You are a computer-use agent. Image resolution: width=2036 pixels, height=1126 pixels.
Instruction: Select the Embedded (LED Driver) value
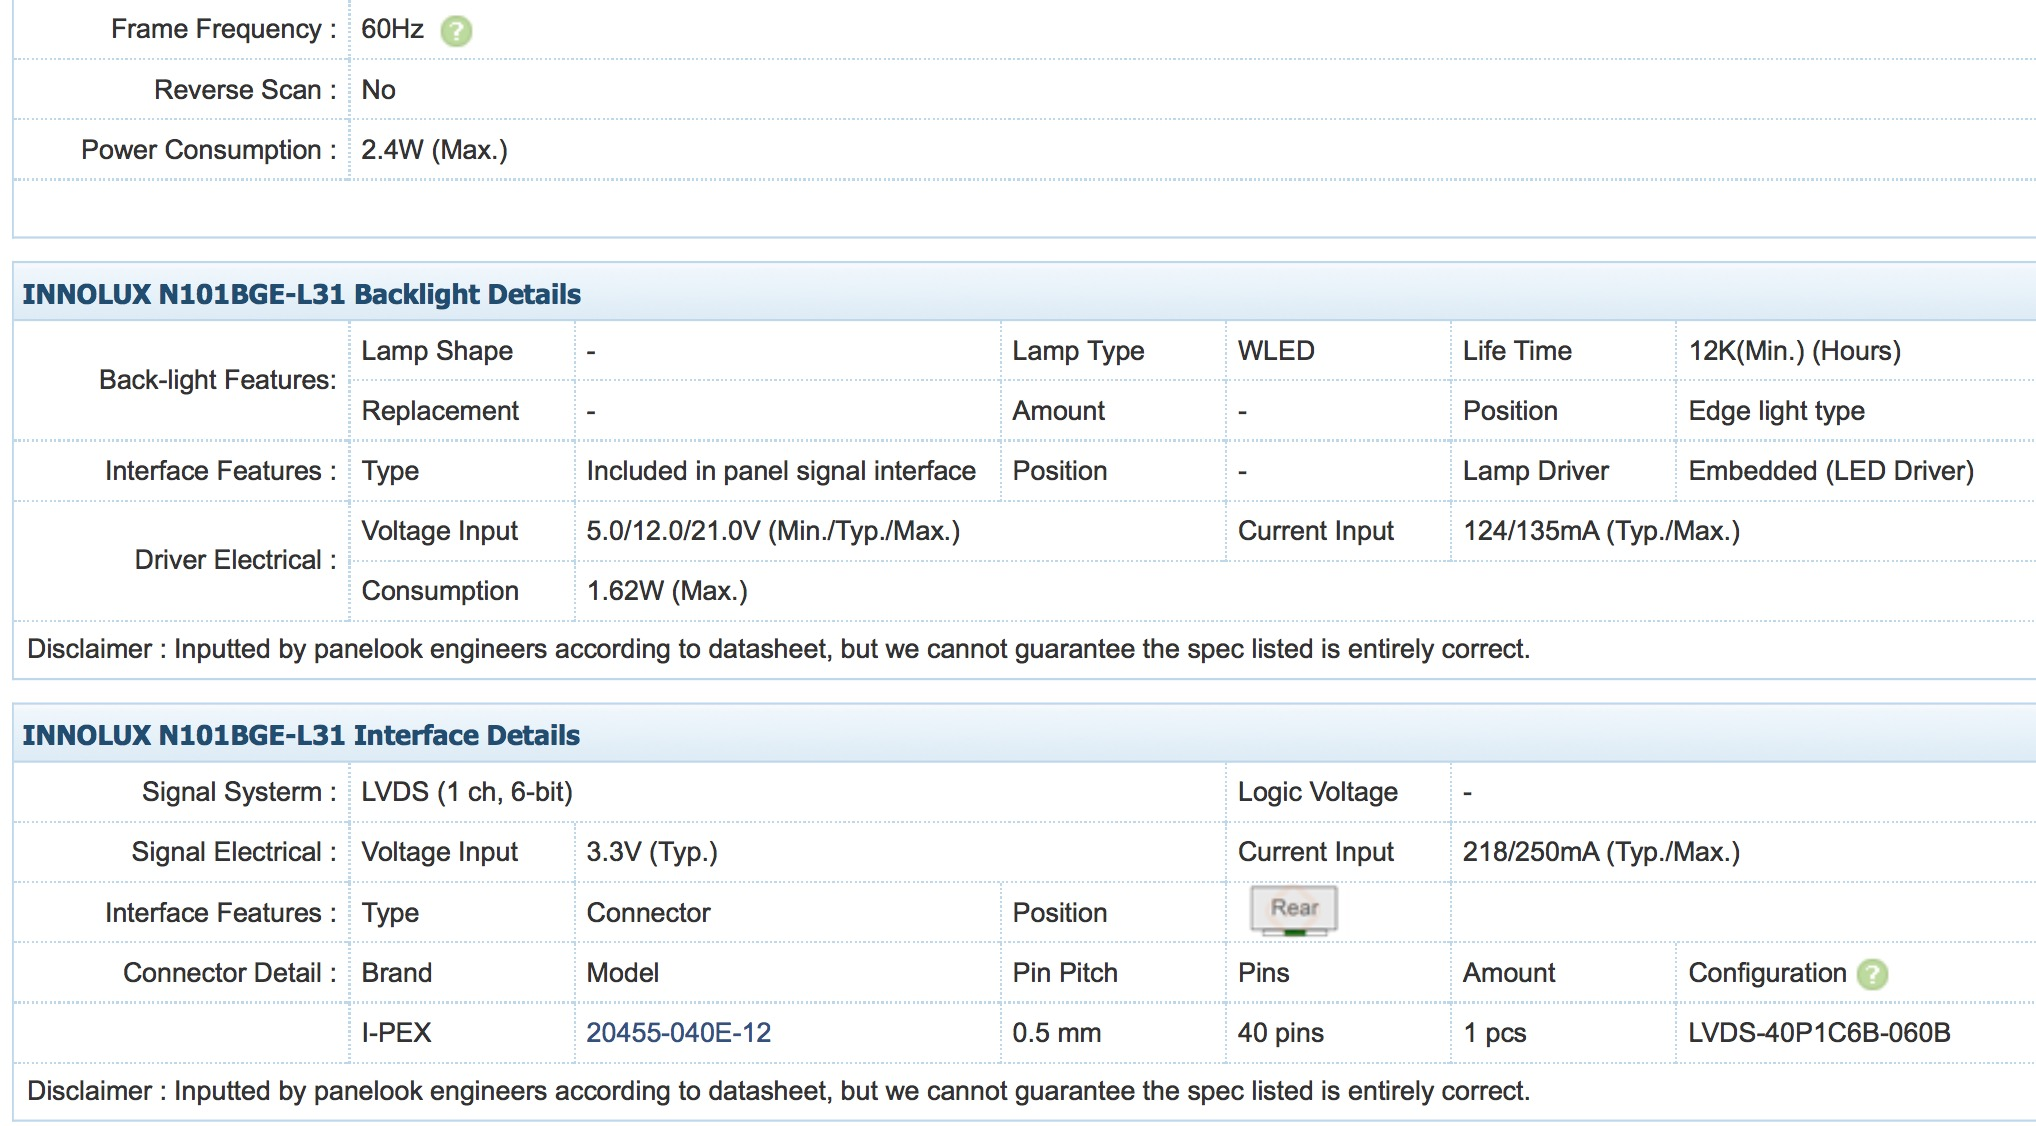(1831, 471)
